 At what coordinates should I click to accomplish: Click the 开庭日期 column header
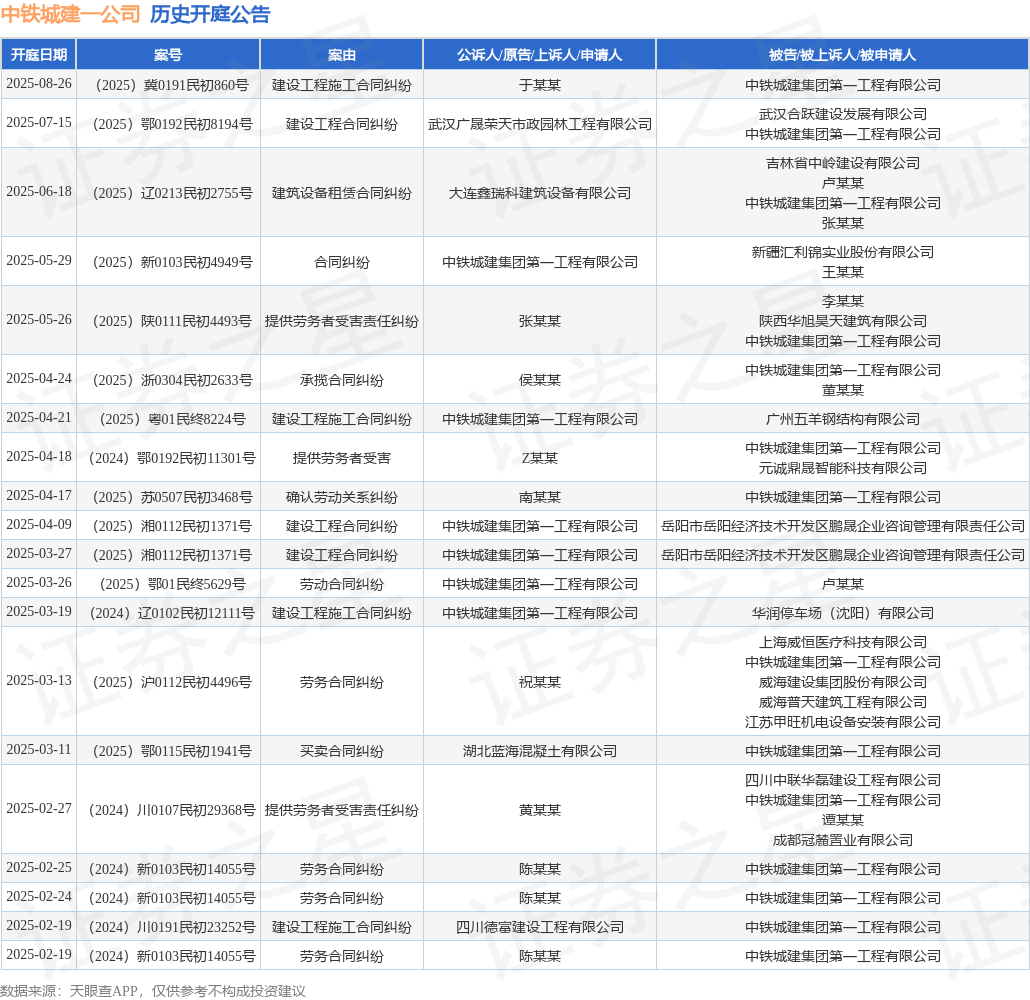coord(39,55)
